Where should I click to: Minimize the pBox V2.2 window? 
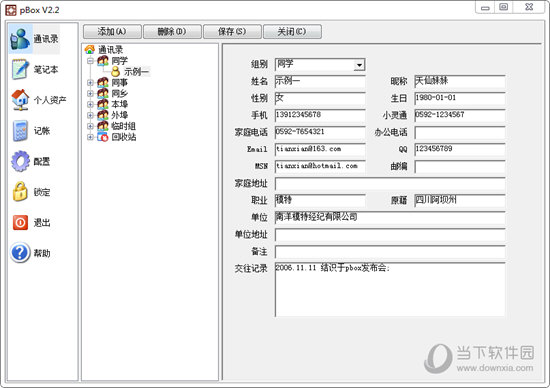point(485,7)
